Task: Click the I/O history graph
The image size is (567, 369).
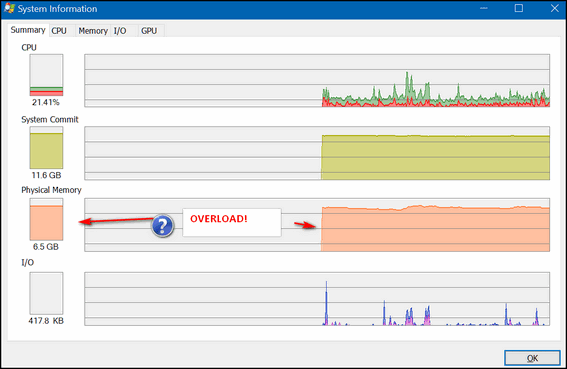Action: [317, 299]
